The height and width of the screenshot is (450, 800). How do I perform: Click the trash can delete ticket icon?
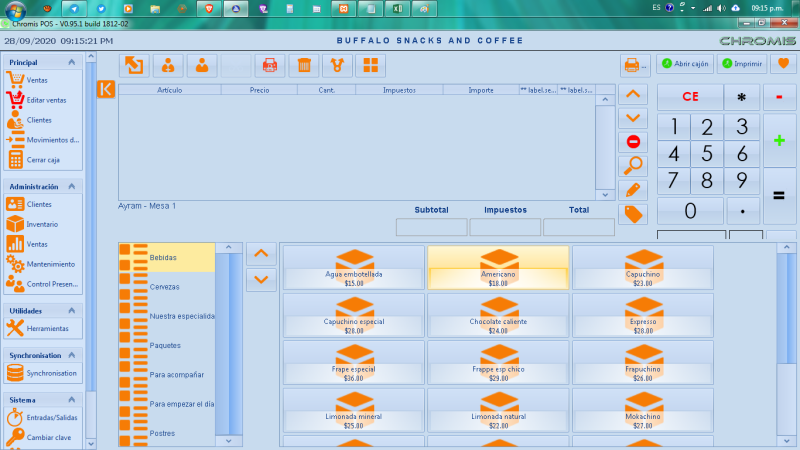click(x=304, y=65)
